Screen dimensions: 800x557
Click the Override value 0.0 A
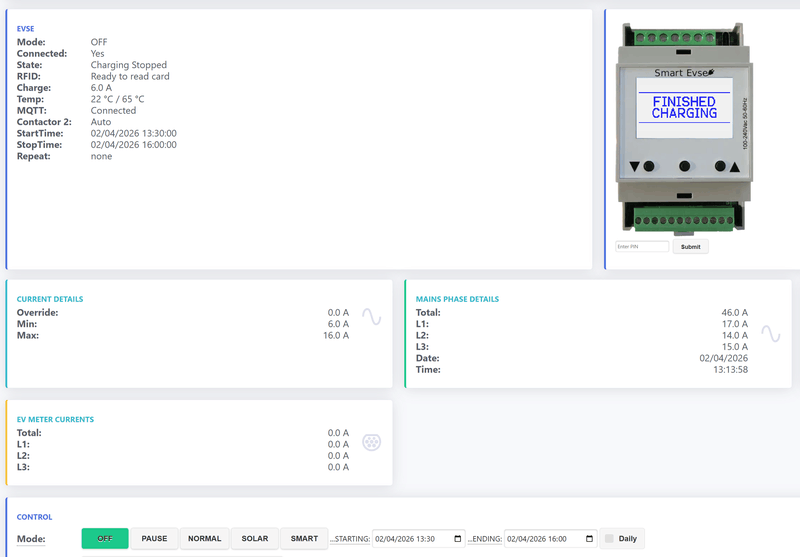pyautogui.click(x=338, y=313)
